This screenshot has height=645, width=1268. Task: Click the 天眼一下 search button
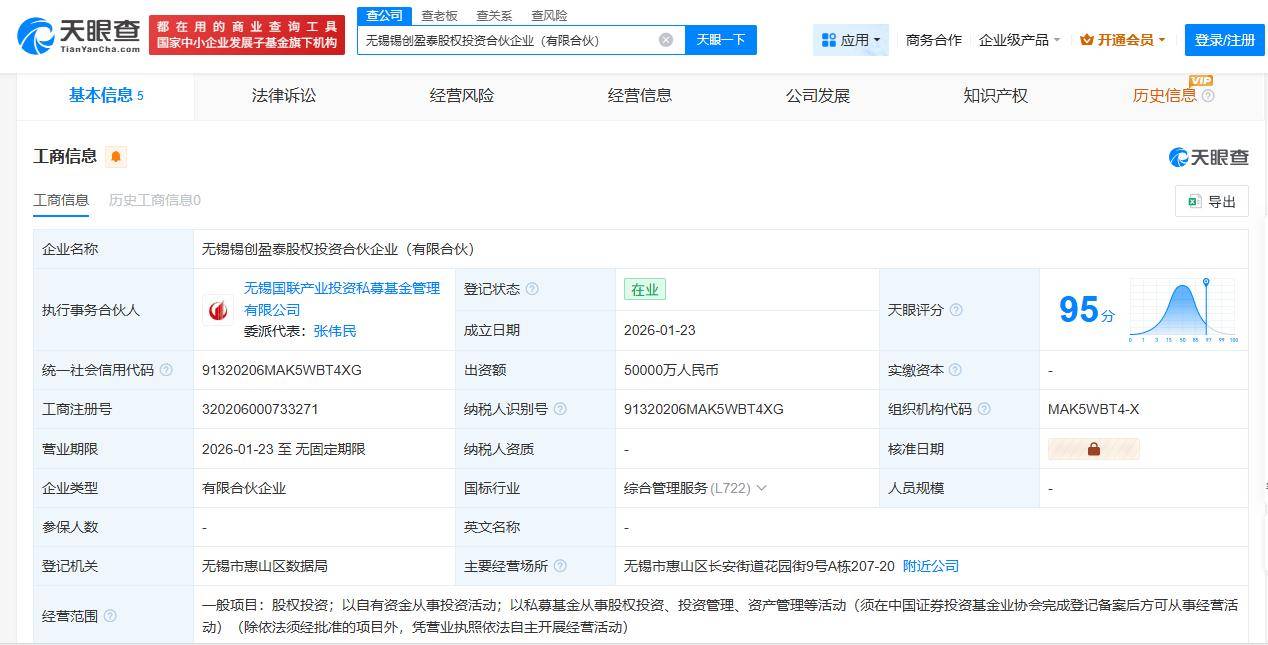click(x=721, y=40)
